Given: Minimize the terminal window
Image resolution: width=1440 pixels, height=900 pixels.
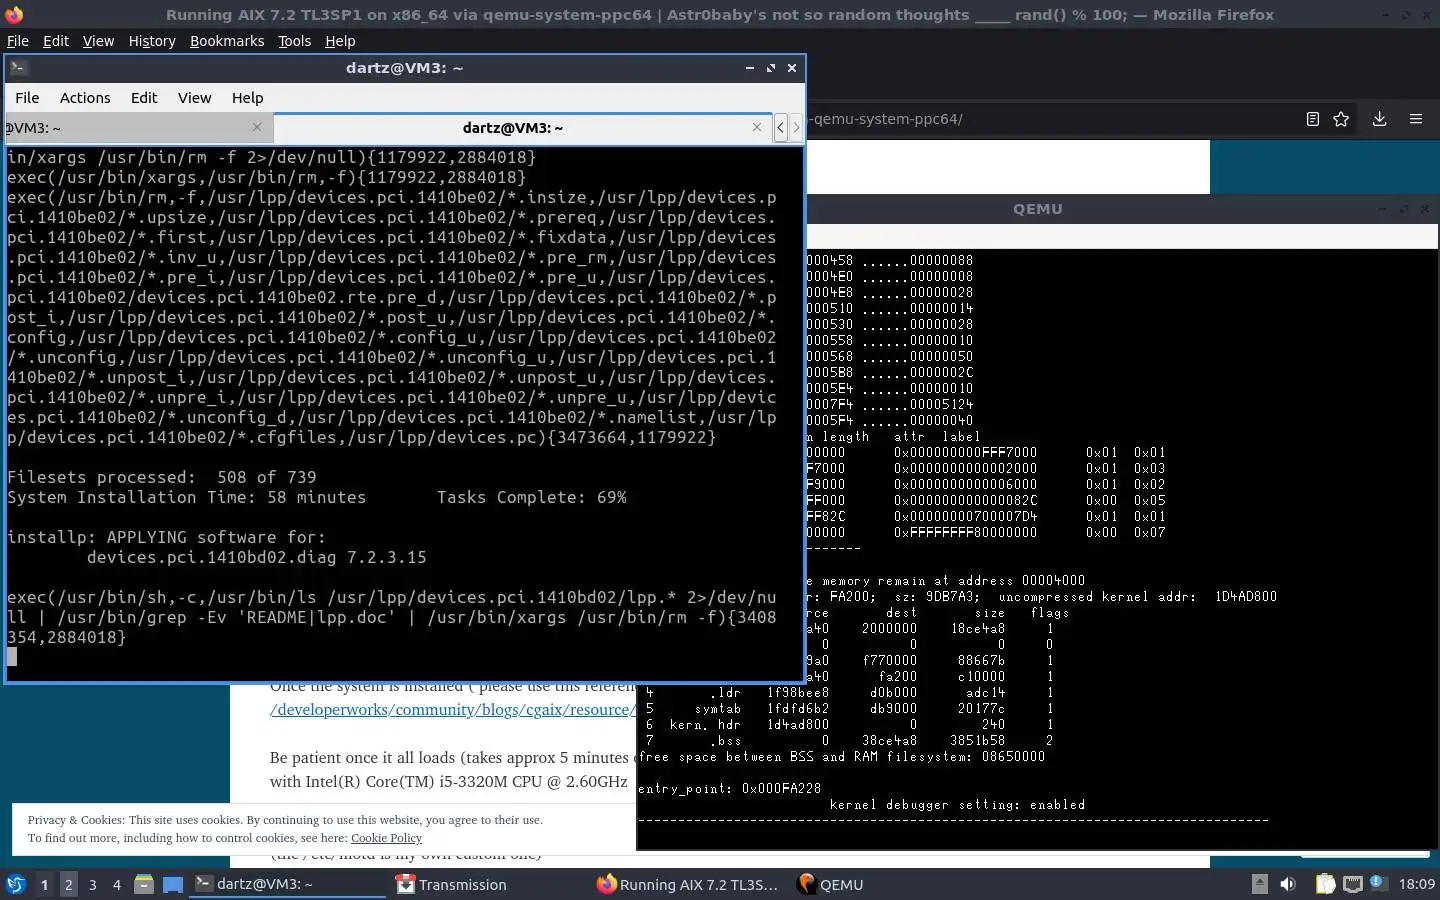Looking at the screenshot, I should 749,68.
